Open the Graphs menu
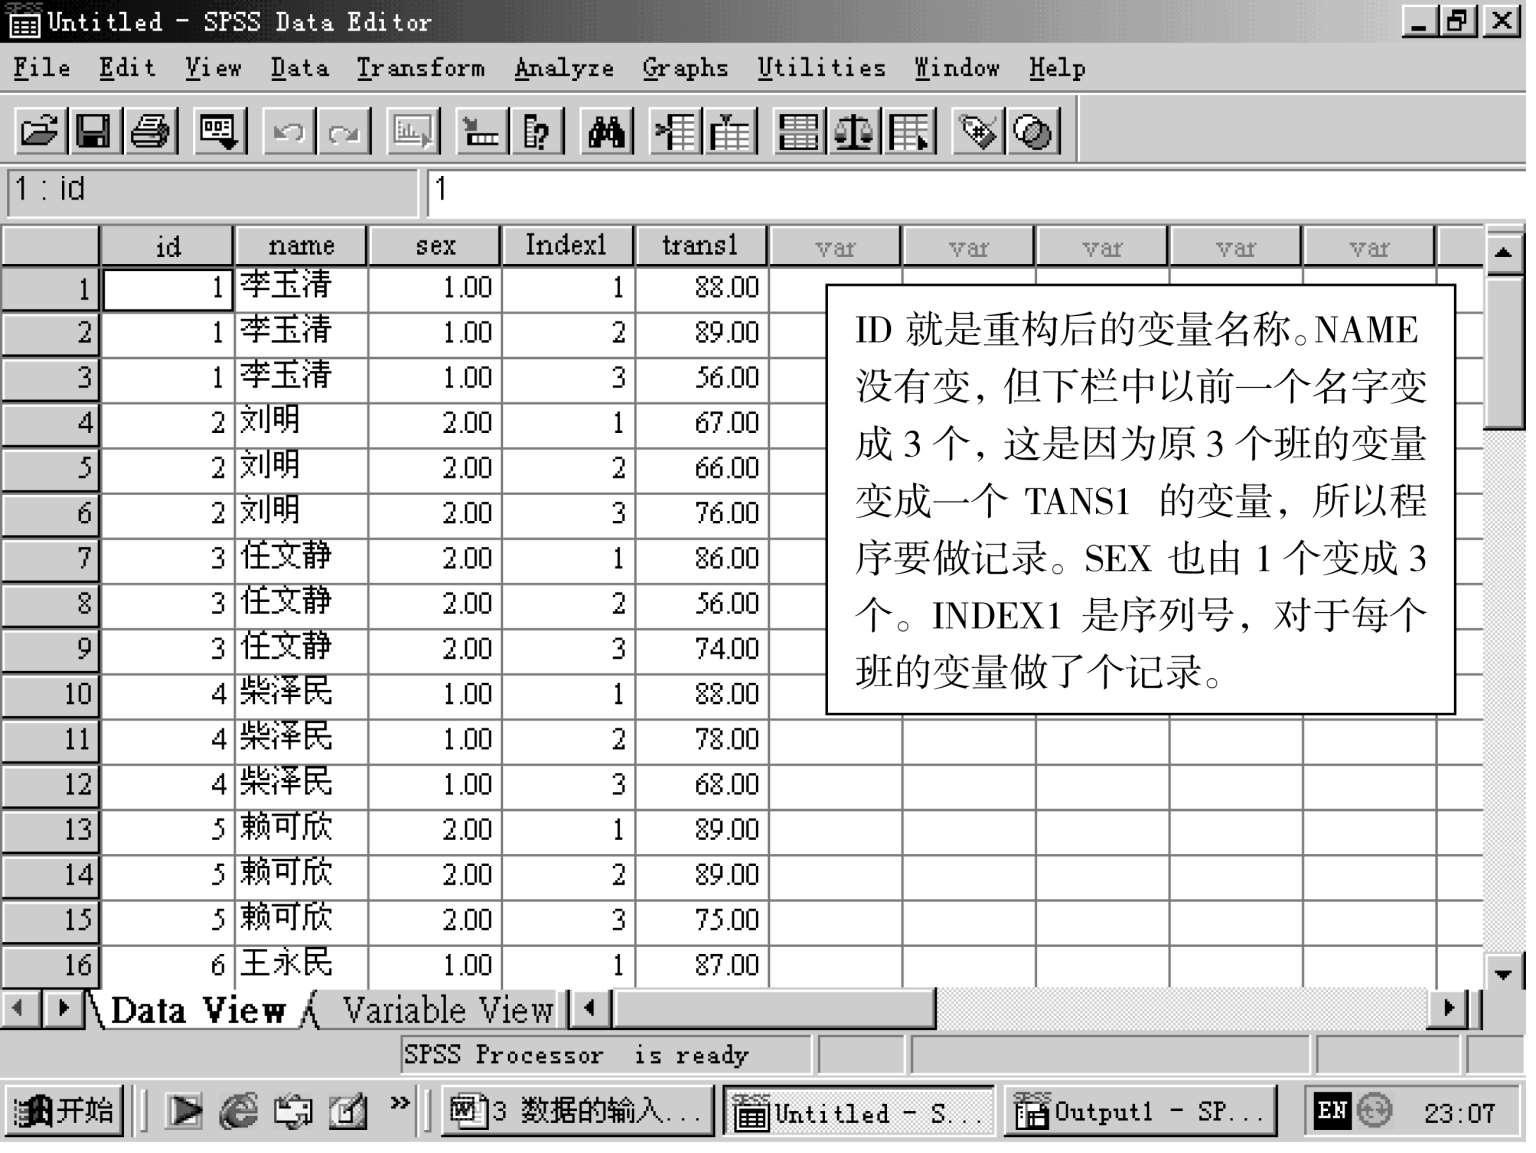This screenshot has height=1153, width=1536. tap(685, 68)
